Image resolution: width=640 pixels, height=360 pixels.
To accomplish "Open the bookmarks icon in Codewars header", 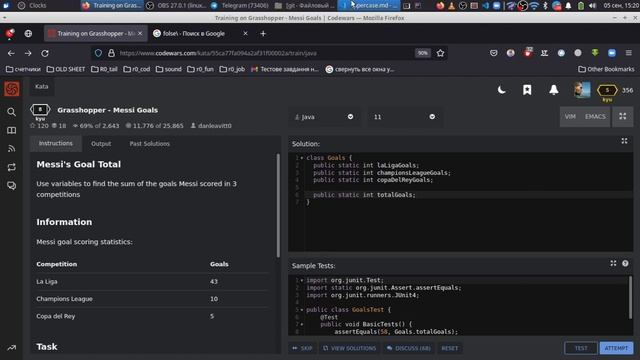I will 527,90.
